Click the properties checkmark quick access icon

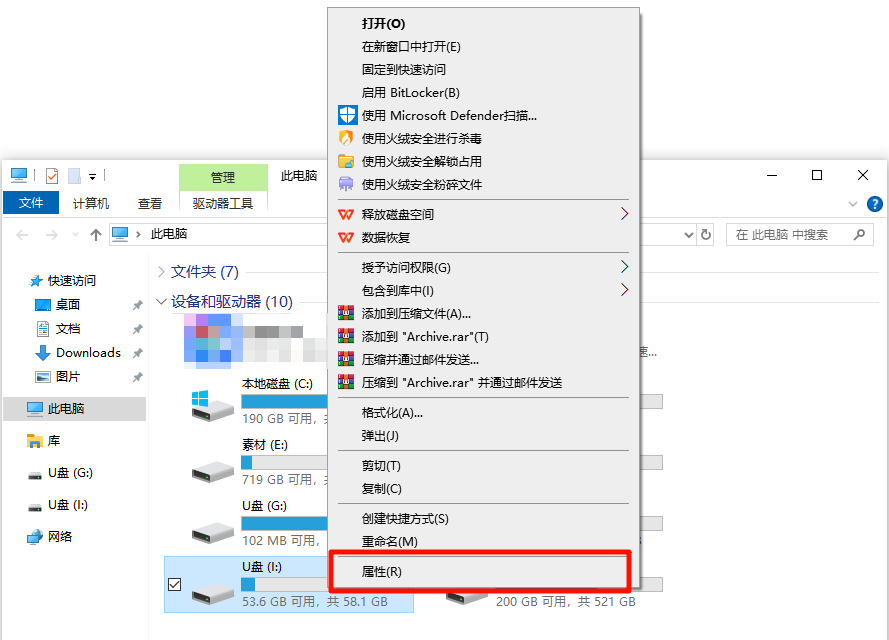click(x=52, y=176)
